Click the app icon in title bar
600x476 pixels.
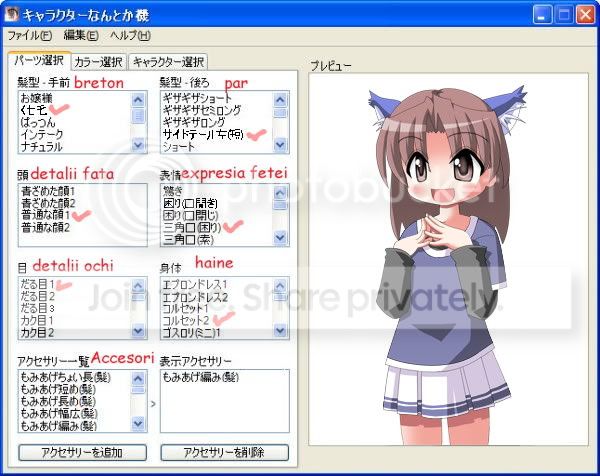[x=11, y=15]
